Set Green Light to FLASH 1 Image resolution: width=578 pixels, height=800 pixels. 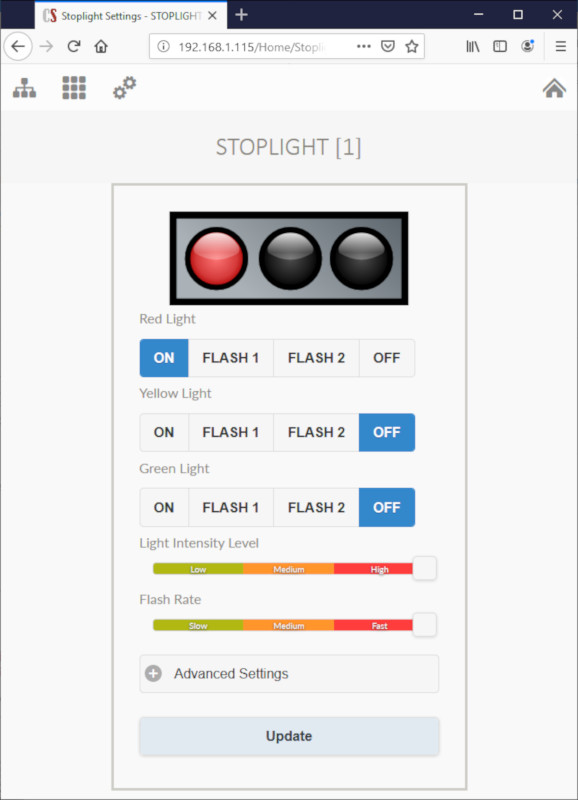click(x=231, y=508)
